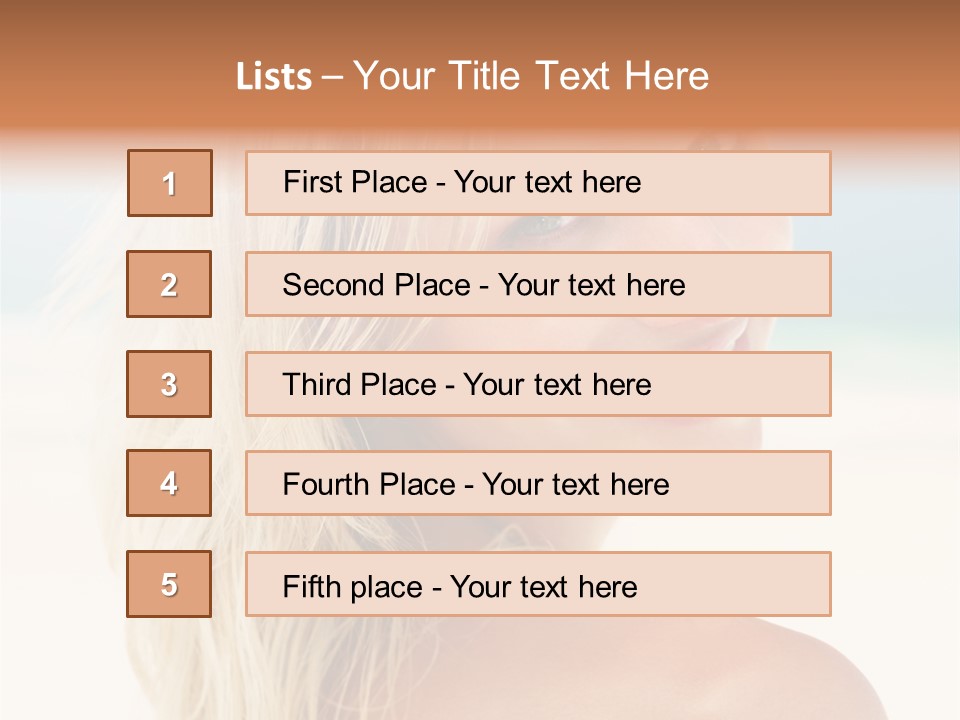
Task: Click 'Your Title Text Here' in heading
Action: [531, 76]
